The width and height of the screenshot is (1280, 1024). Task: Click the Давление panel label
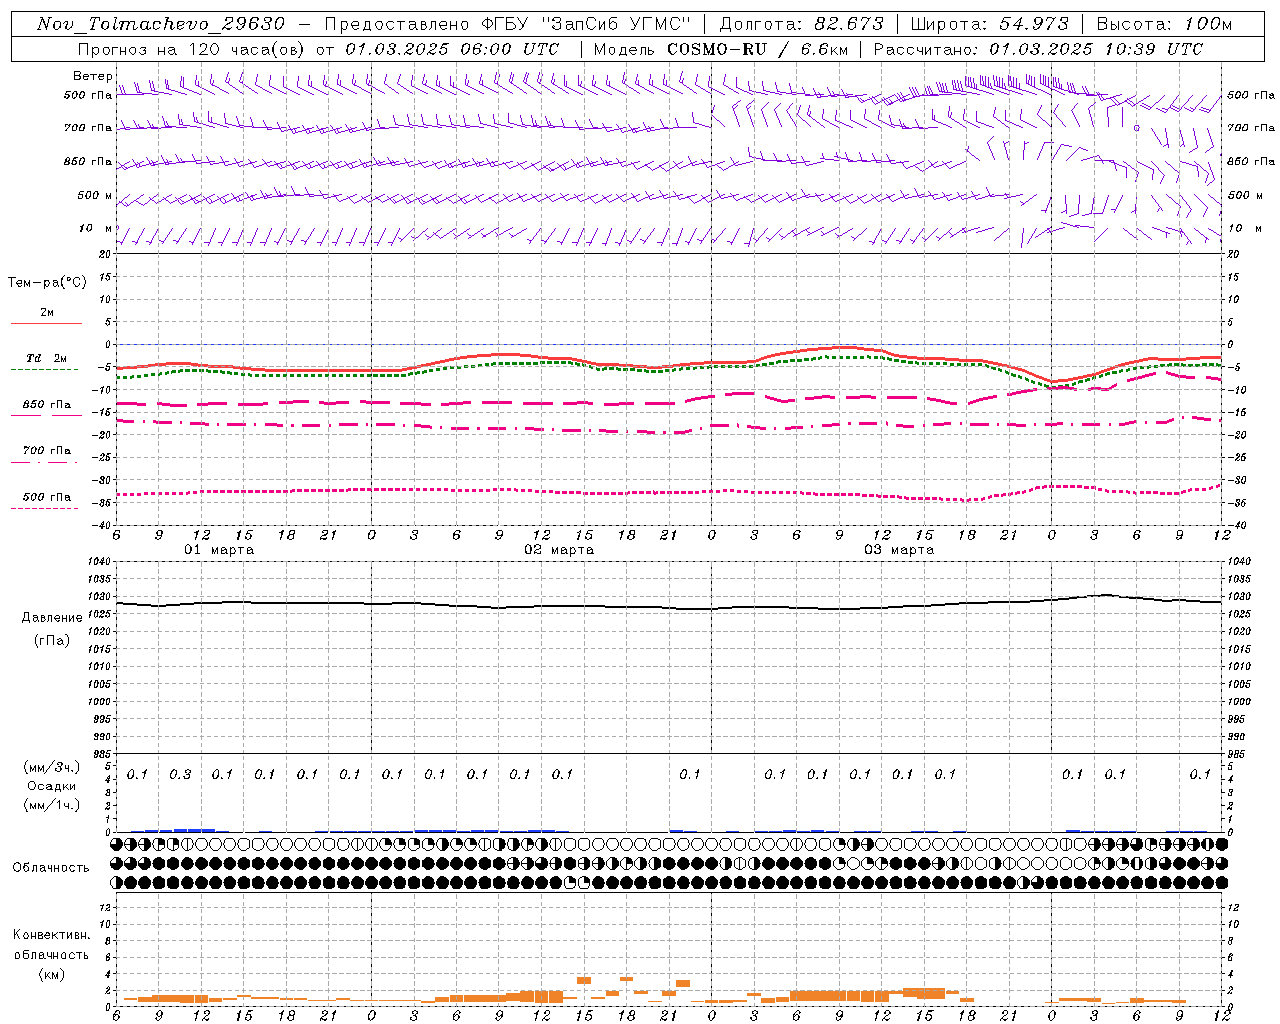52,618
